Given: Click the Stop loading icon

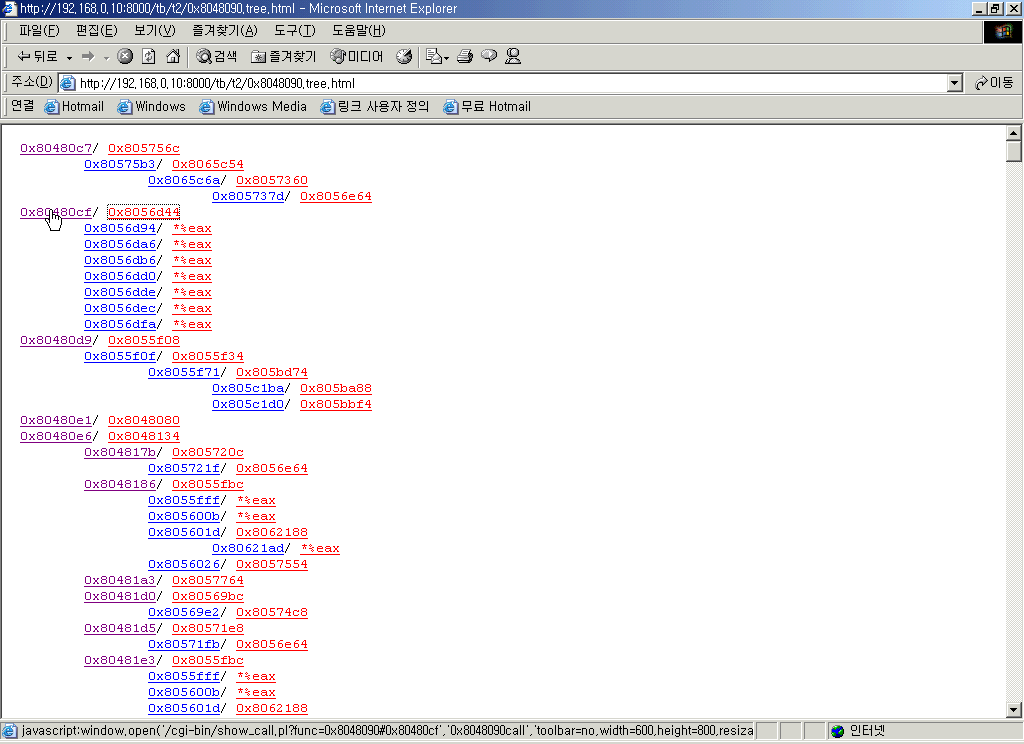Looking at the screenshot, I should point(125,57).
